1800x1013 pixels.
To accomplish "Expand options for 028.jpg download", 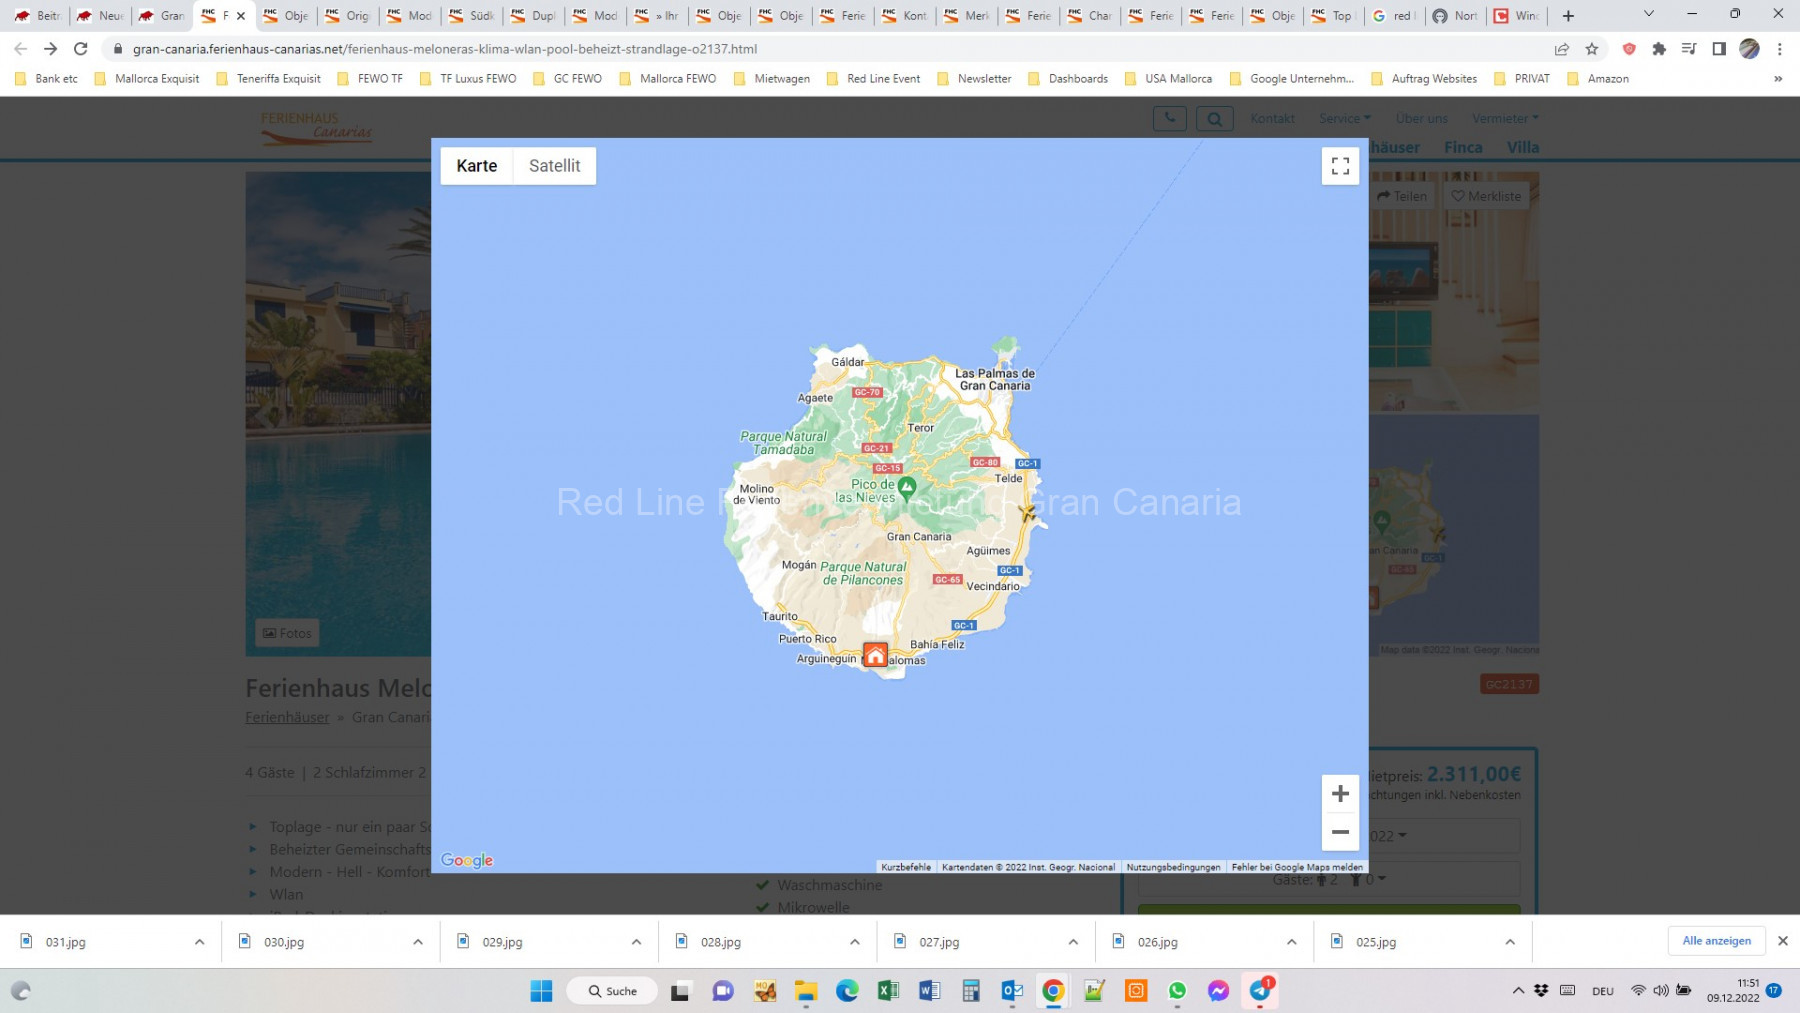I will 855,942.
